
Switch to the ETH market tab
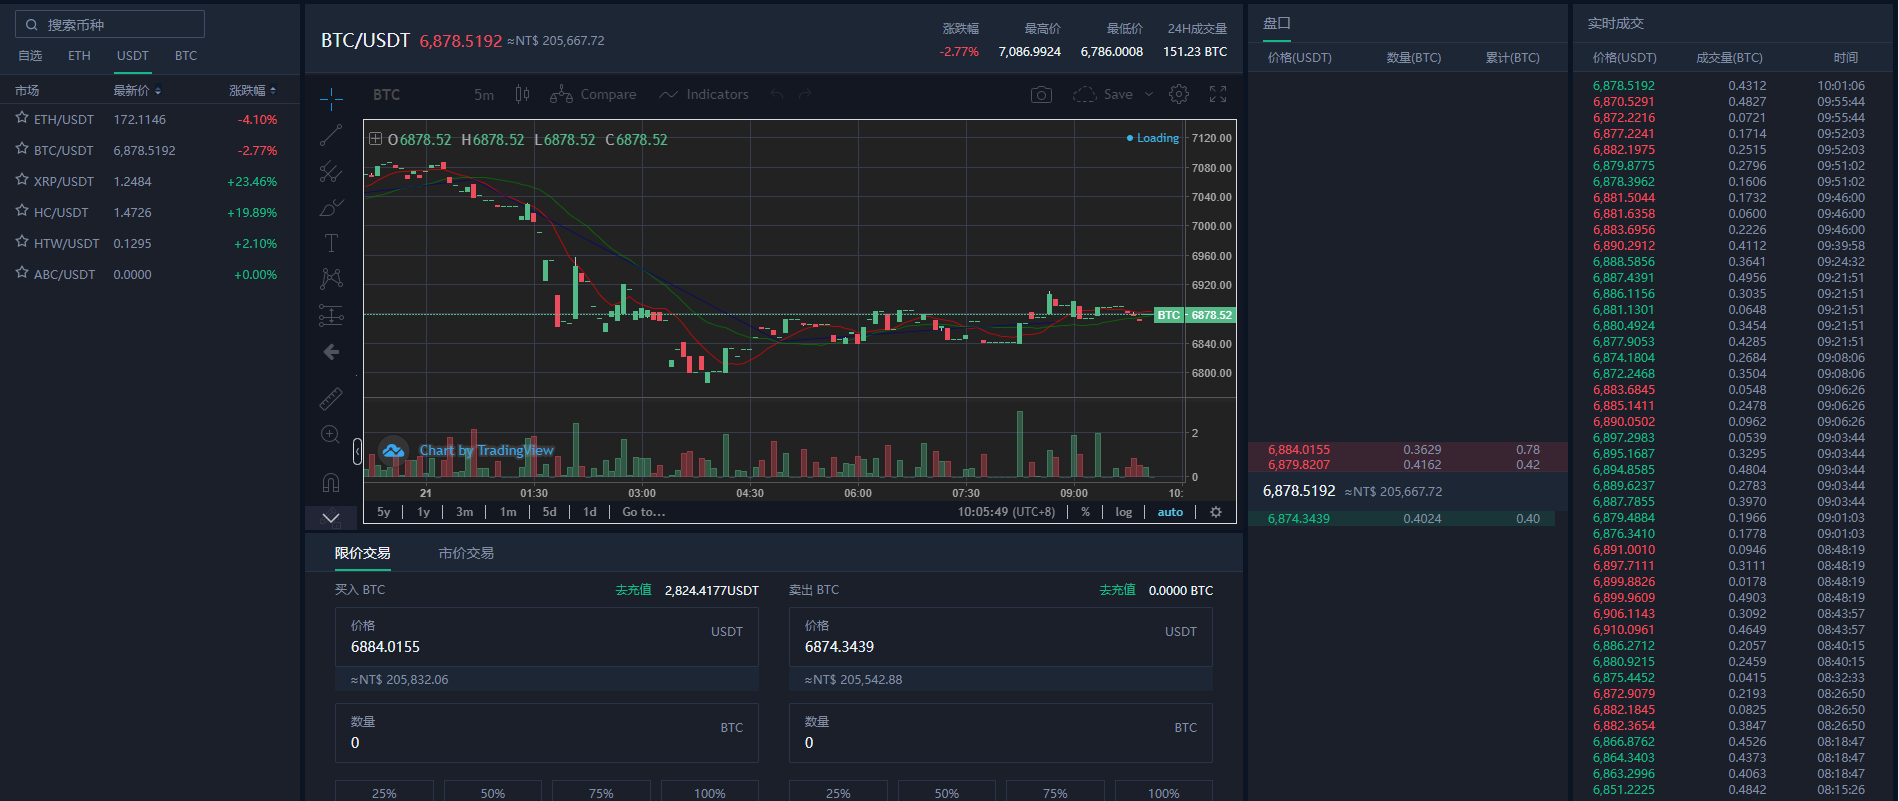pyautogui.click(x=79, y=56)
